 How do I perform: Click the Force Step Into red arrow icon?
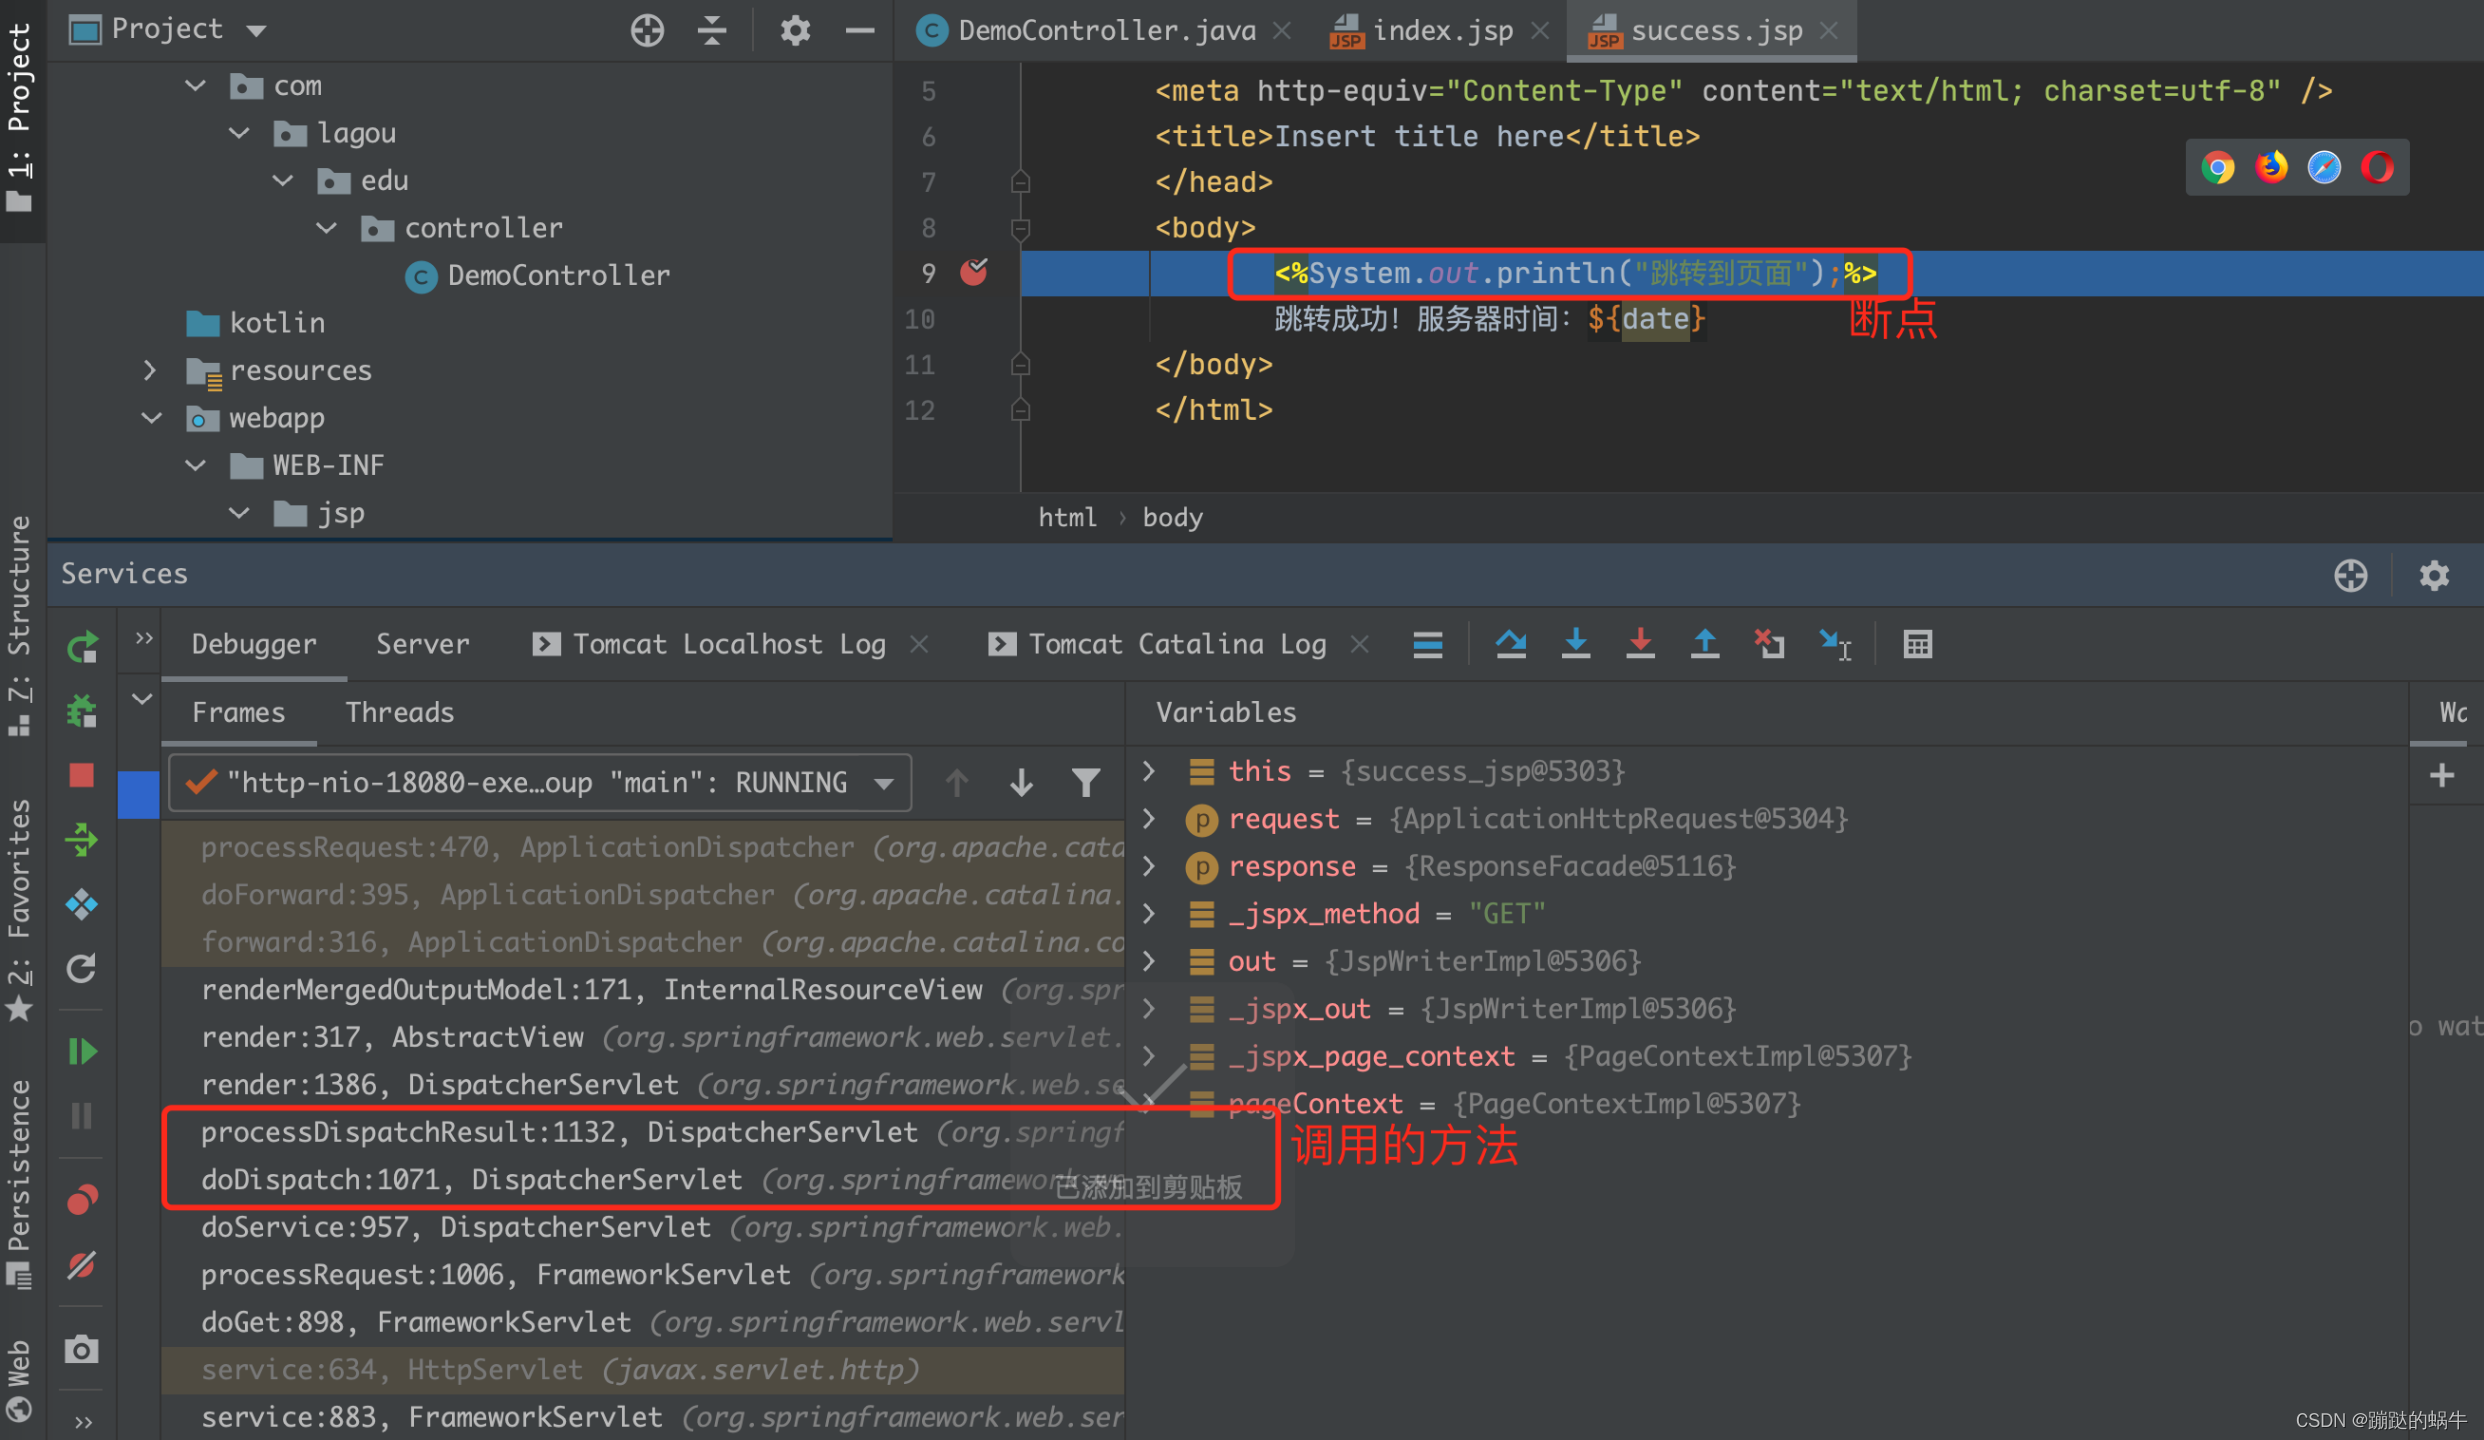1640,644
